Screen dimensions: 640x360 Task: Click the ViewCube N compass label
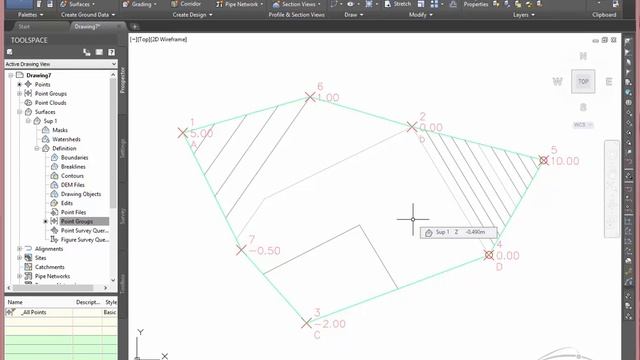coord(583,56)
